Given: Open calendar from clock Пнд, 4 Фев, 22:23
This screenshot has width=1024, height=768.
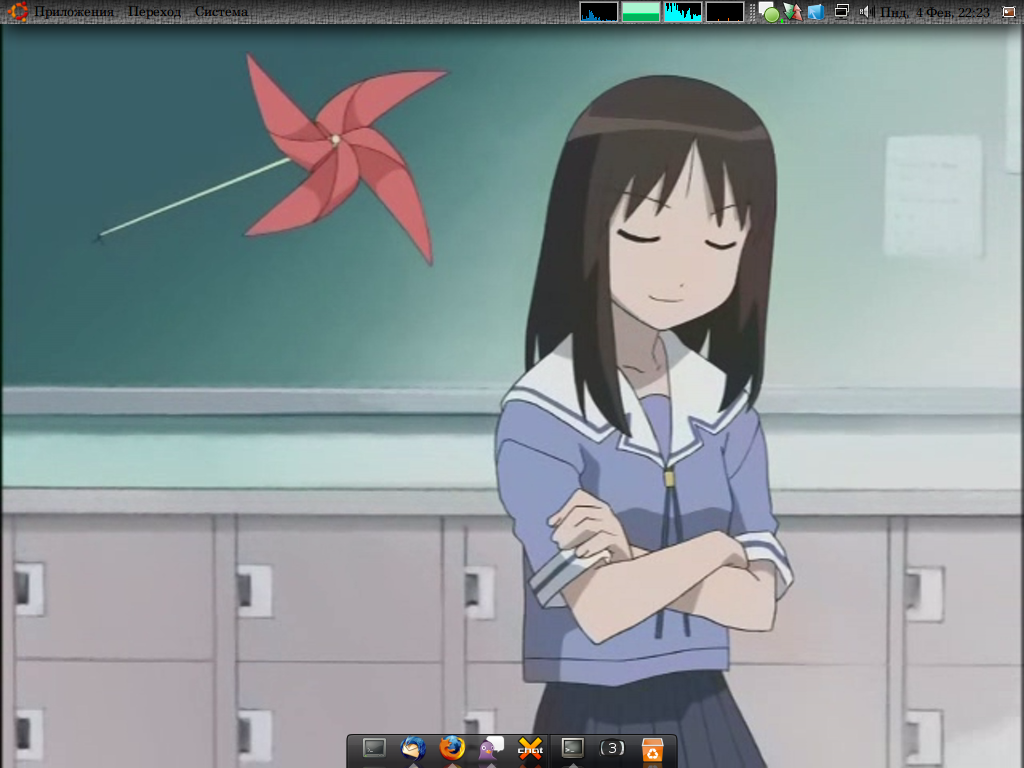Looking at the screenshot, I should coord(935,12).
